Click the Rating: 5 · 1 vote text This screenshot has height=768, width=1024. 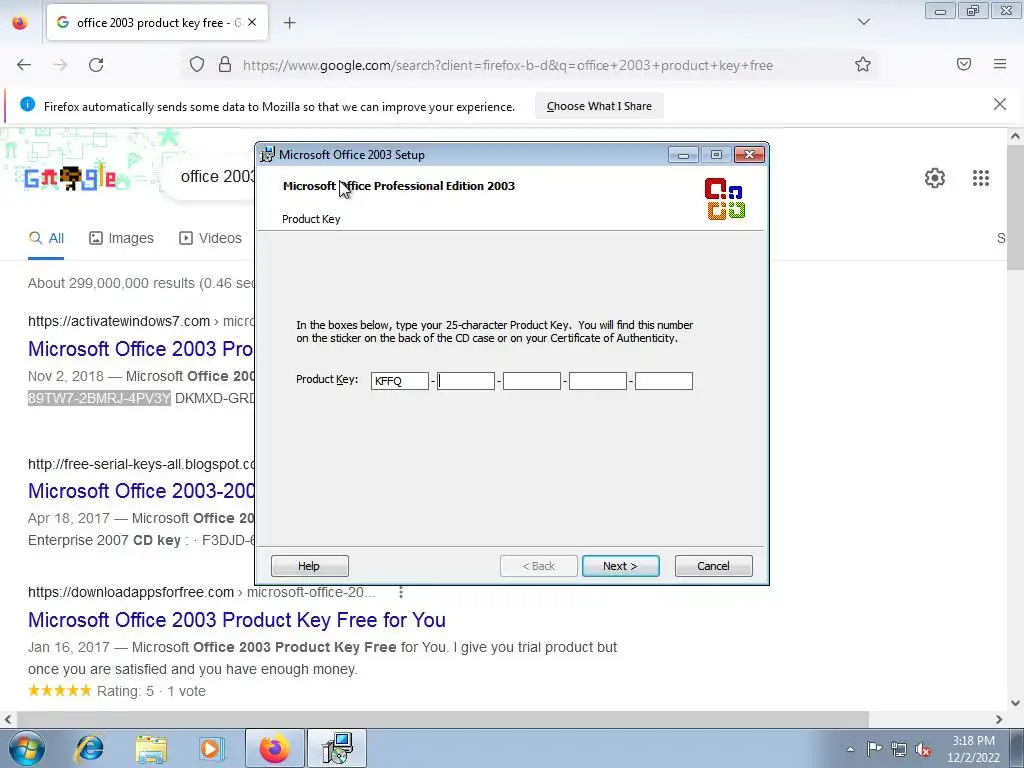tap(151, 691)
